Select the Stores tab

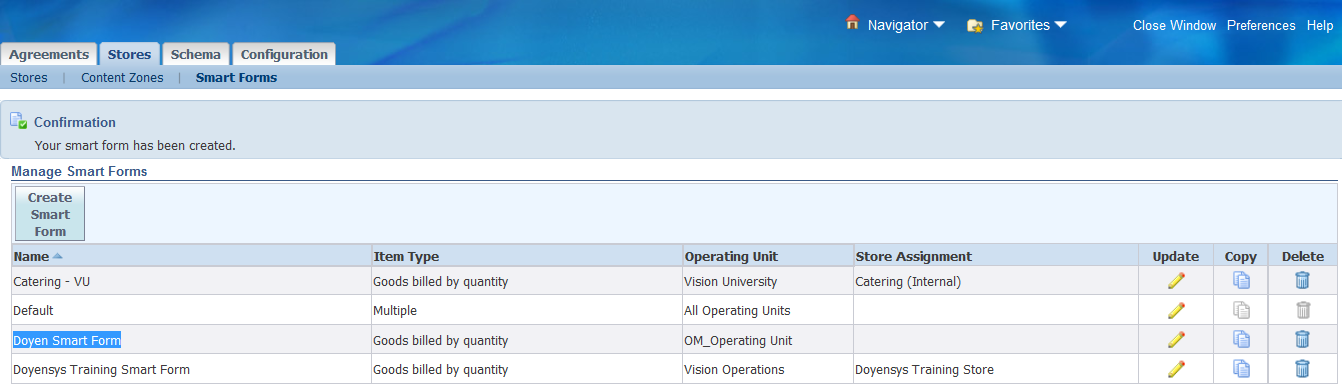(129, 54)
